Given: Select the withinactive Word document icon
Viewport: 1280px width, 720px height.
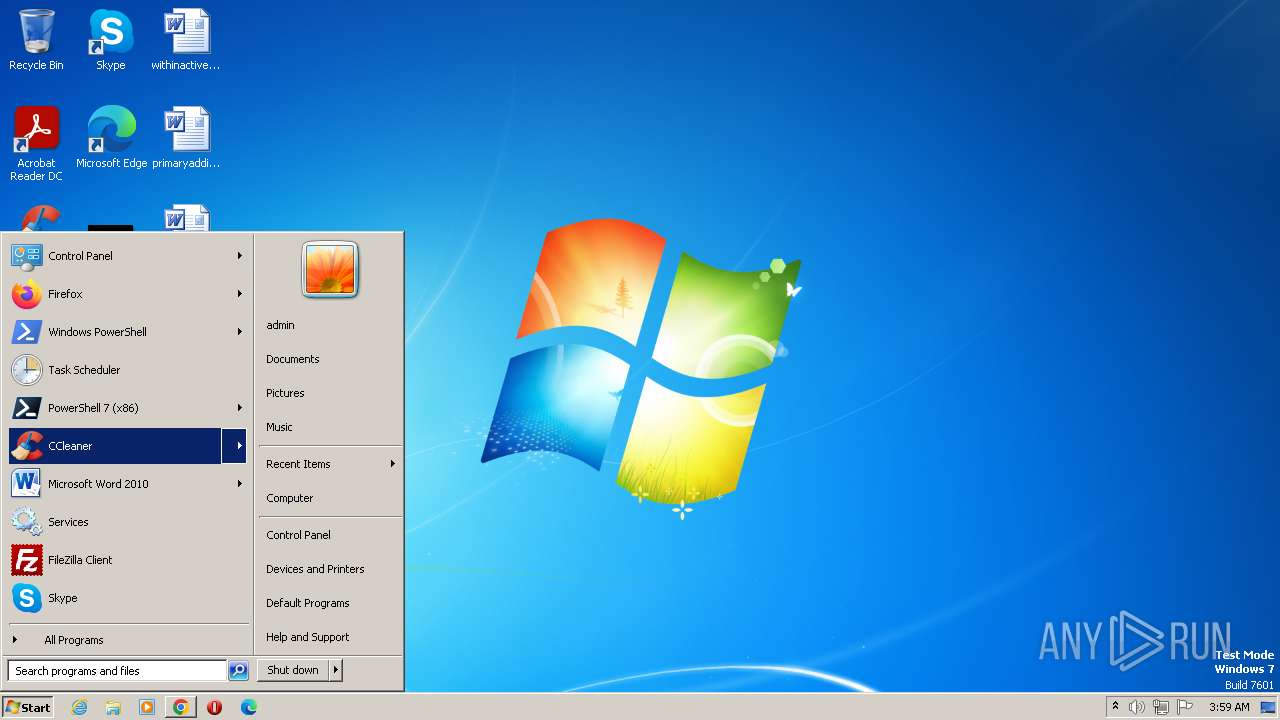Looking at the screenshot, I should point(186,40).
